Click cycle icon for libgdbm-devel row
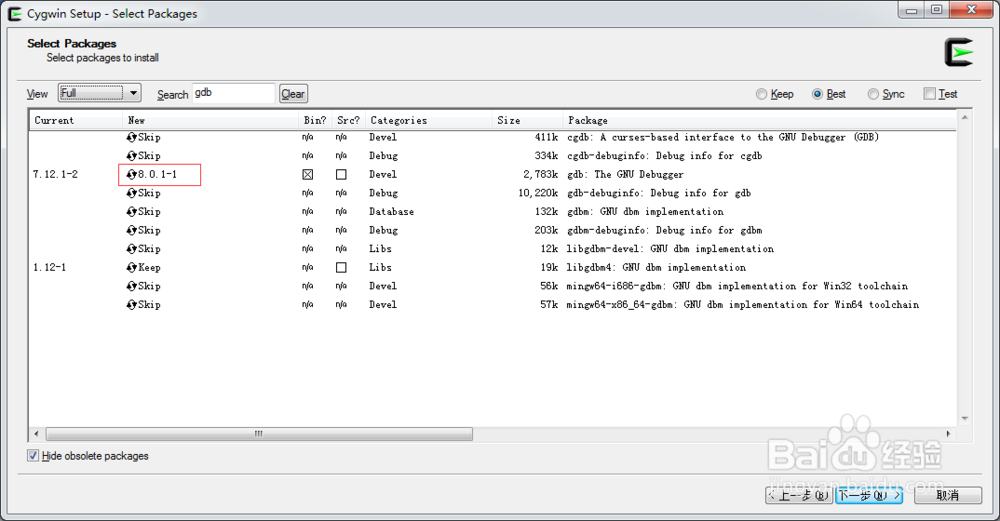 (x=131, y=249)
